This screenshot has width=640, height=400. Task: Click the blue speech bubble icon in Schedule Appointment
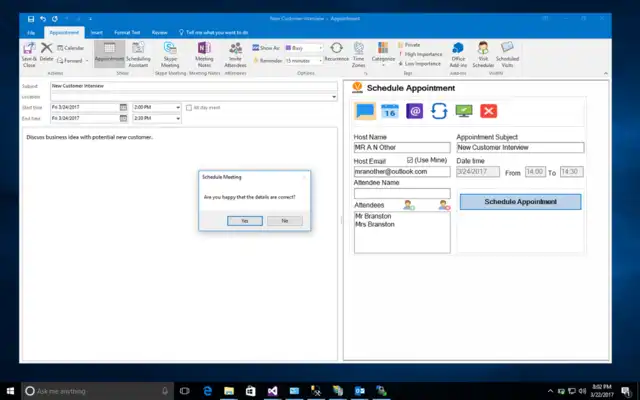pyautogui.click(x=365, y=111)
